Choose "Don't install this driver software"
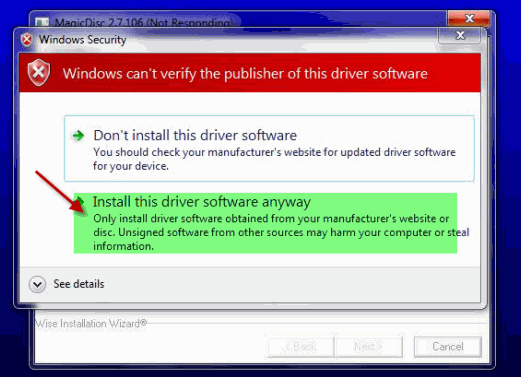This screenshot has width=521, height=377. [269, 148]
